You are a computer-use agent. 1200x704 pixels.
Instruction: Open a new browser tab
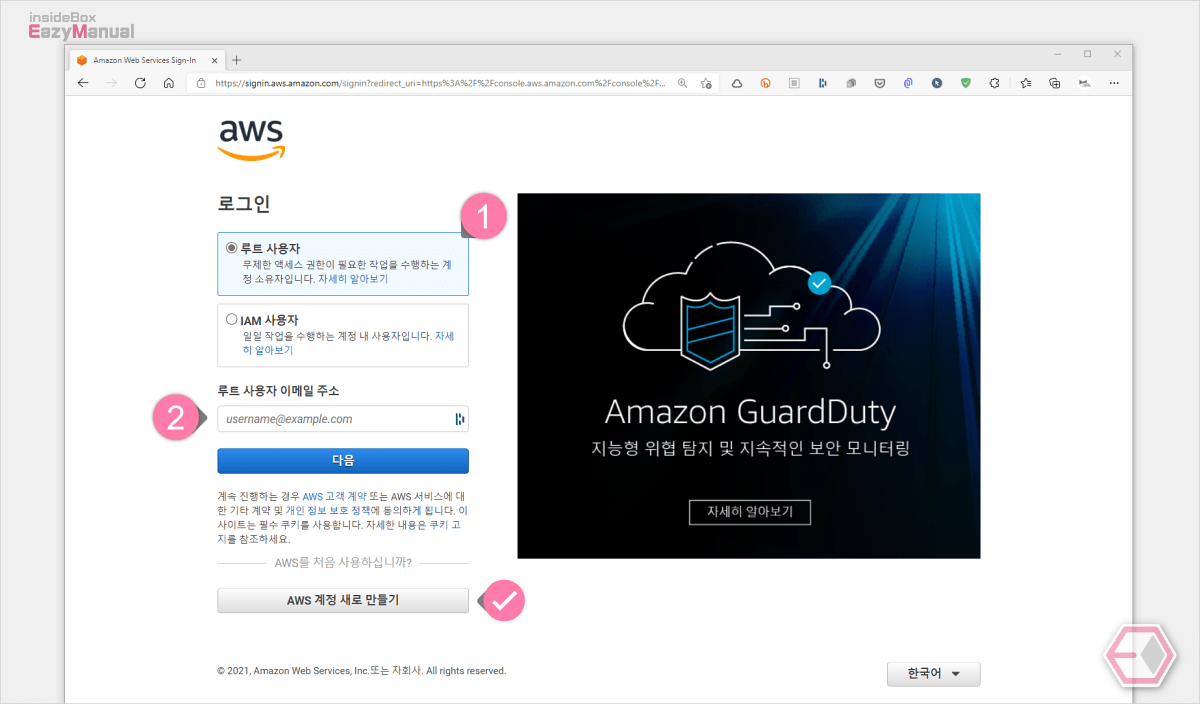(237, 60)
